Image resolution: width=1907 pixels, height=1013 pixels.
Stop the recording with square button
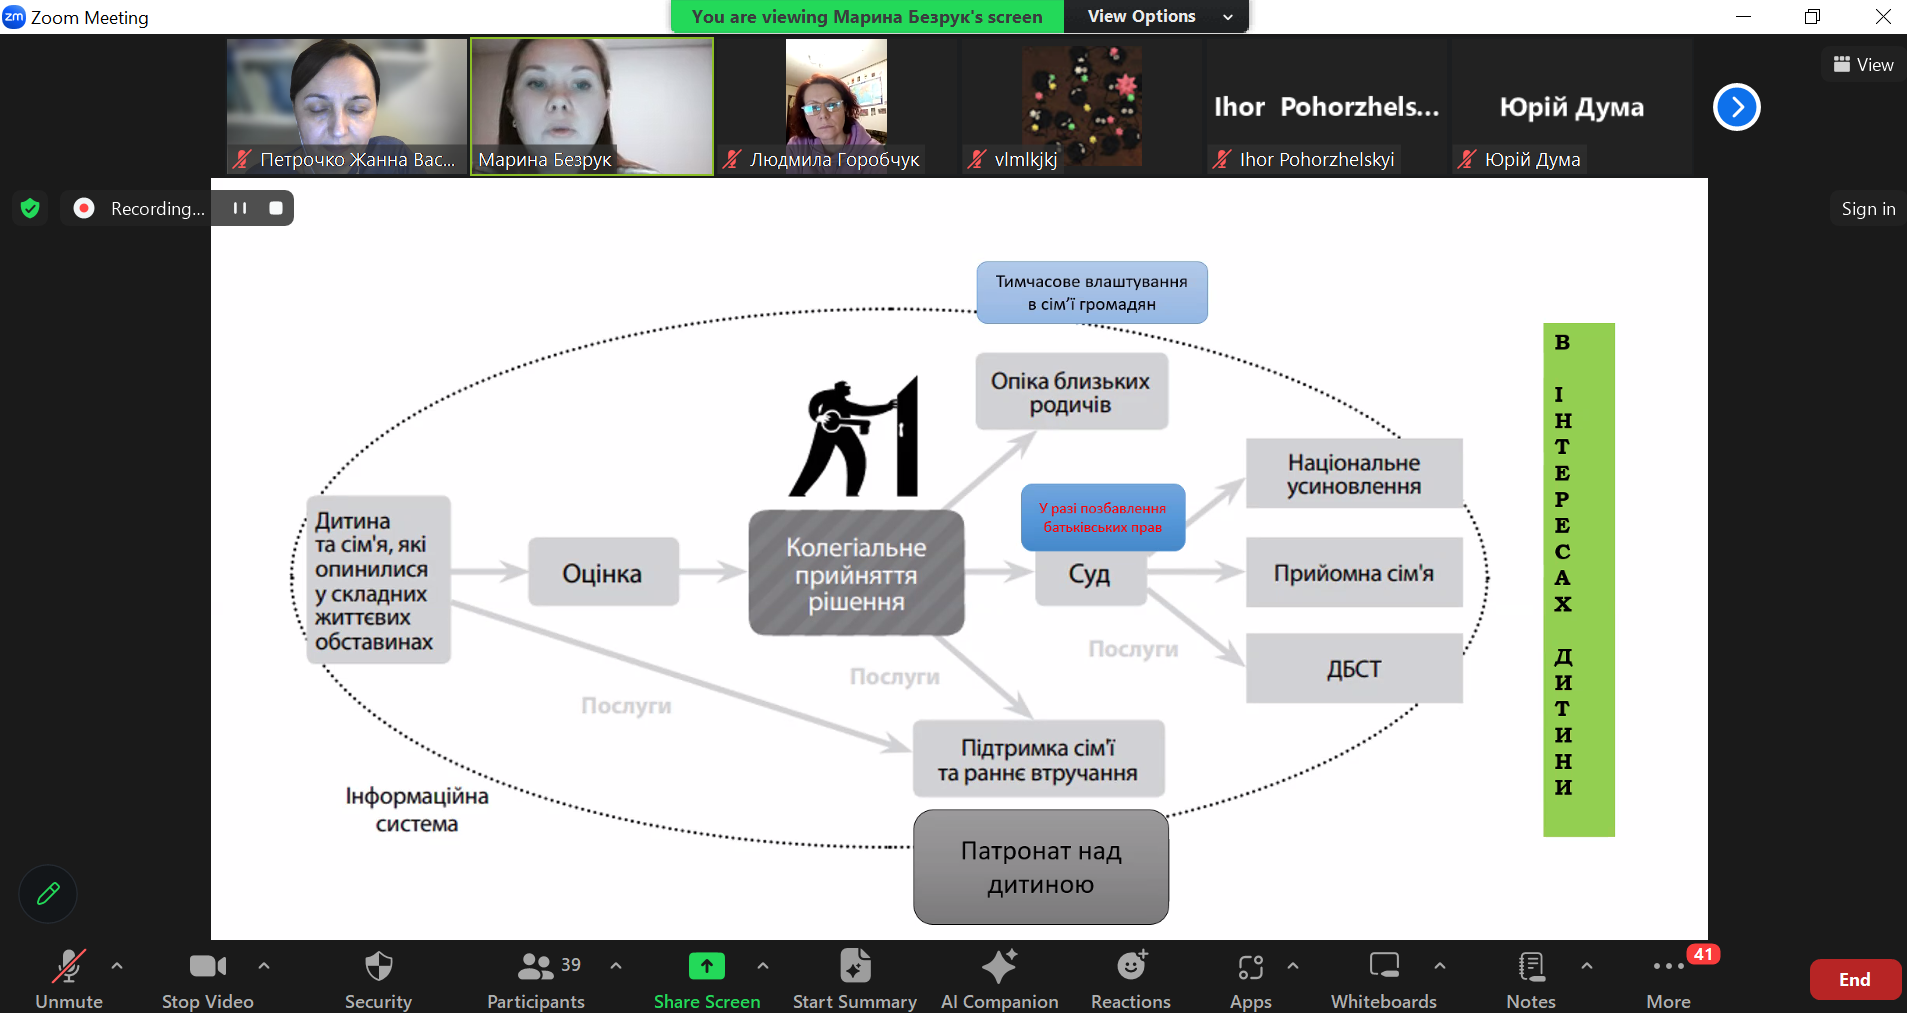point(276,208)
